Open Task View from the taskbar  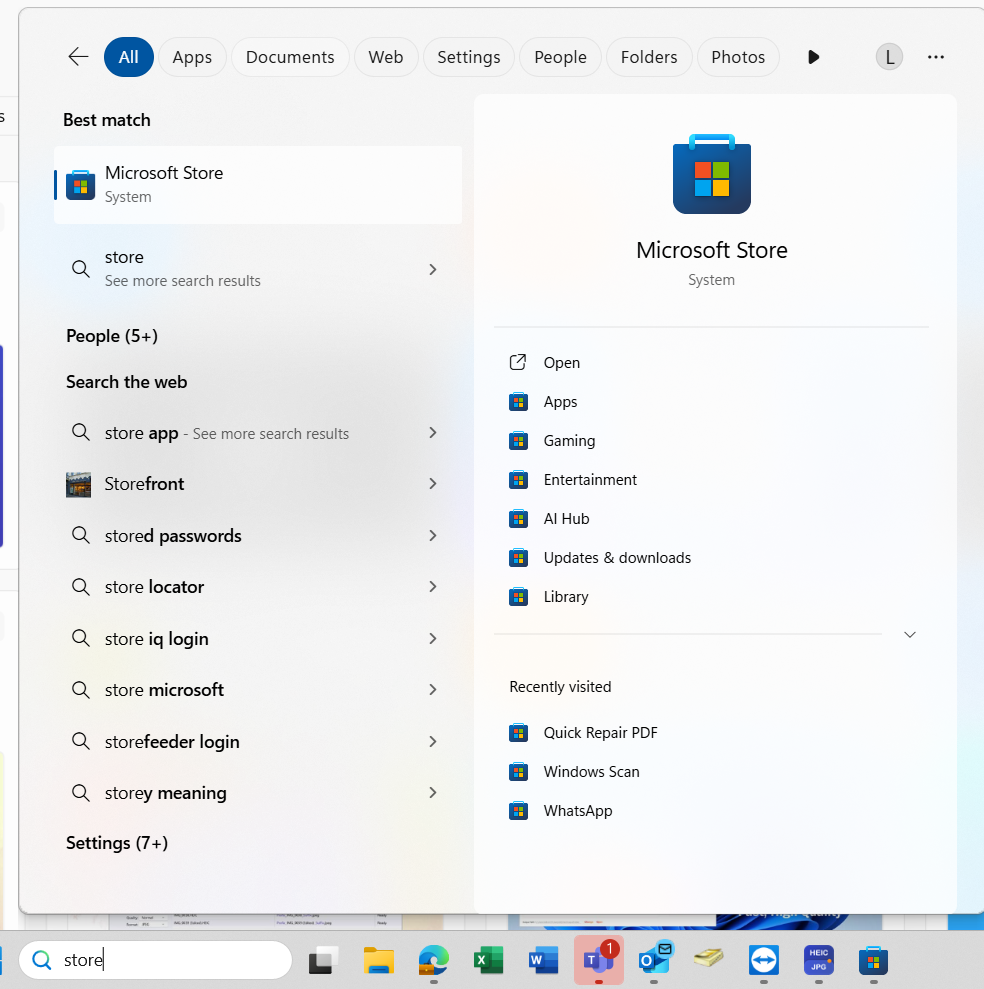click(324, 961)
